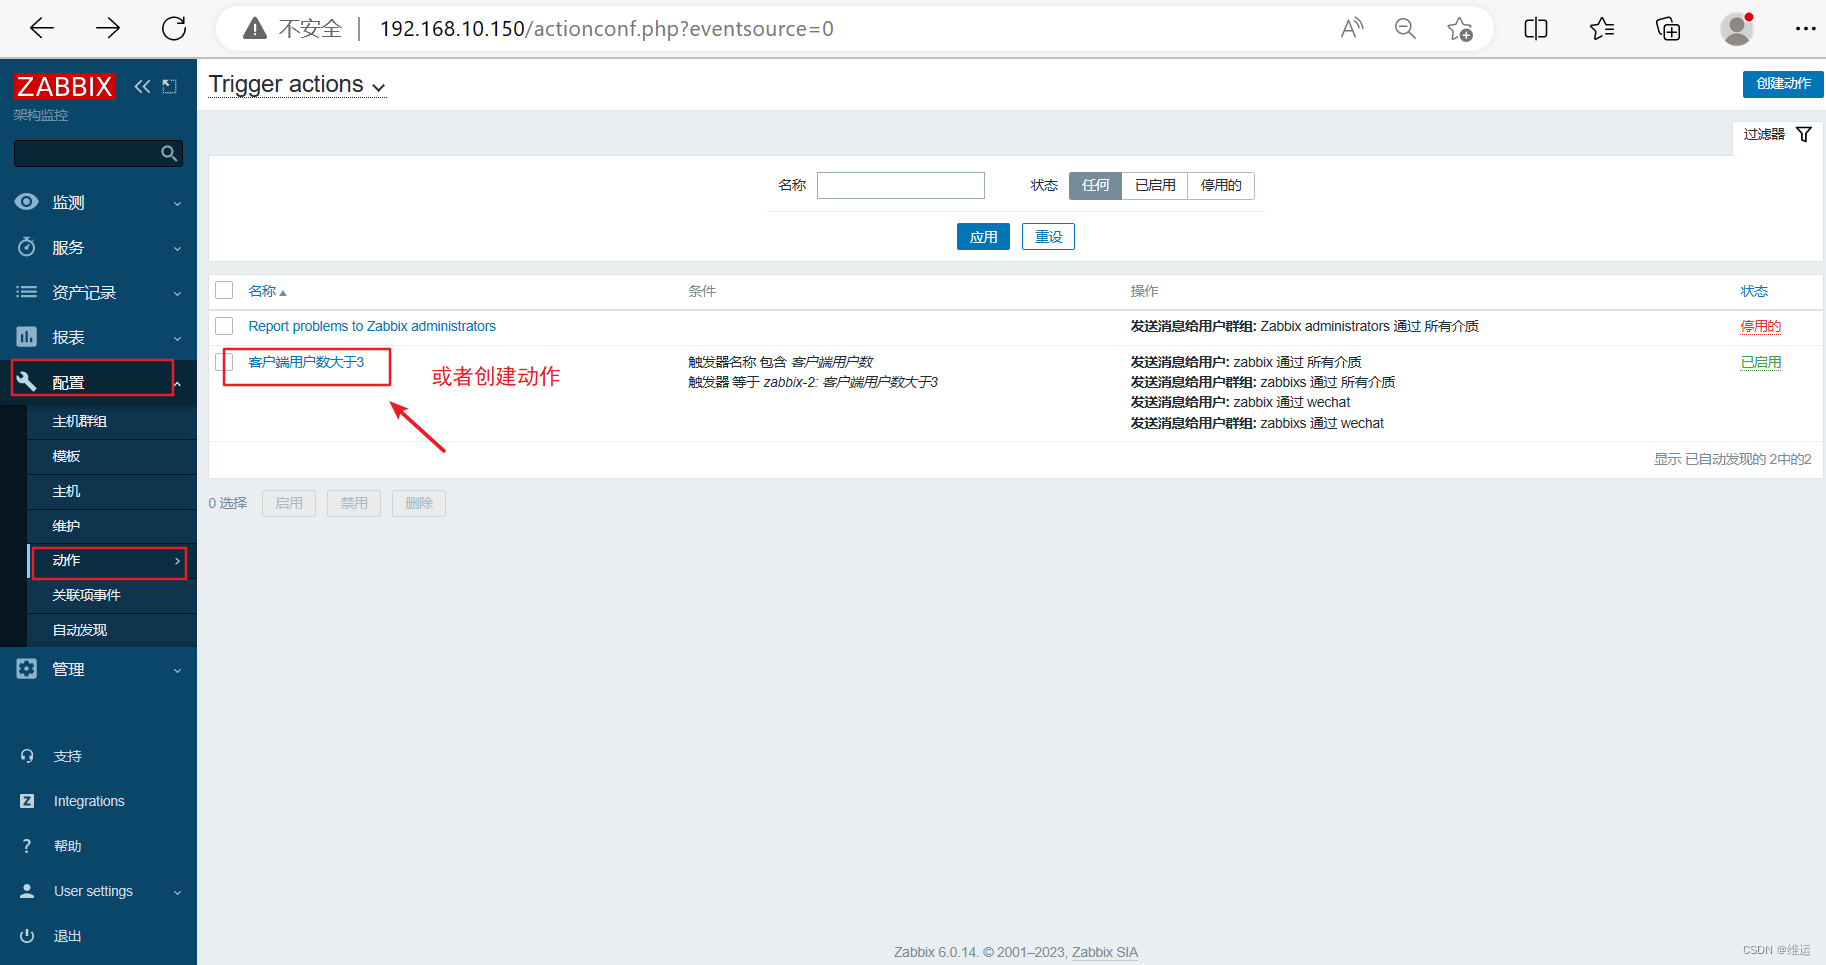Collapse the sidebar with double-chevron icon
The width and height of the screenshot is (1826, 965).
(142, 86)
